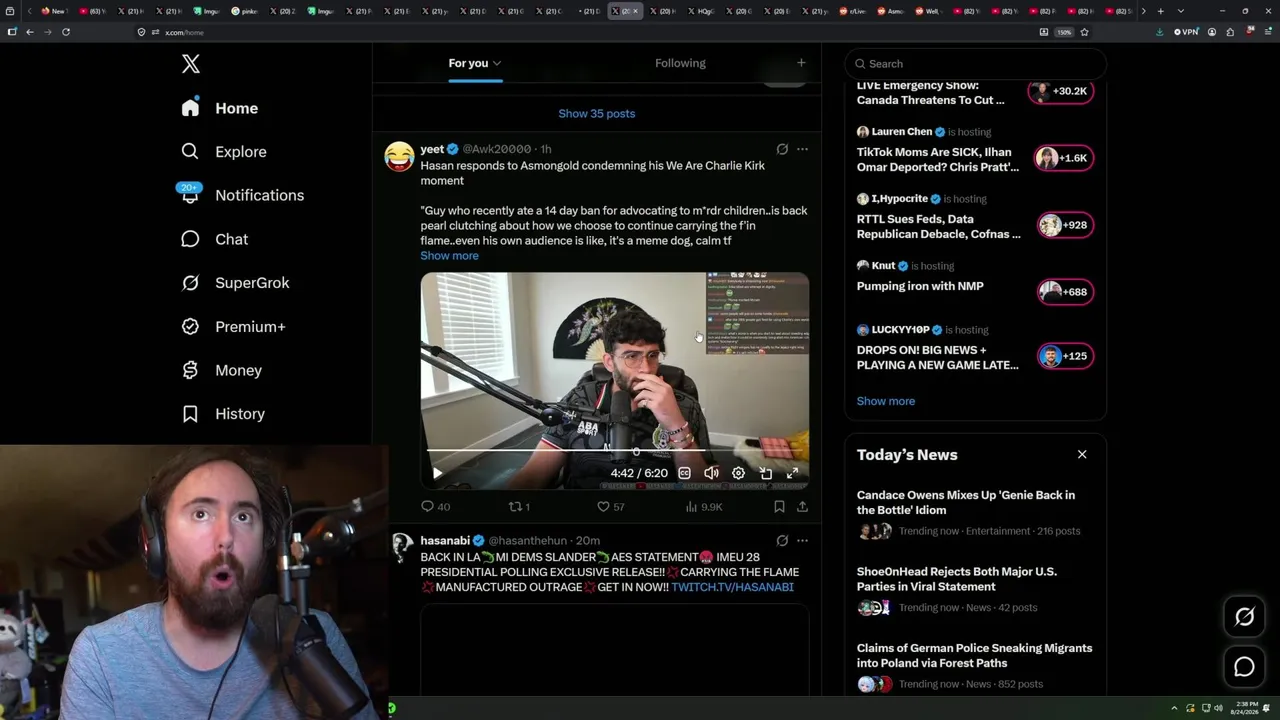Open the Candace Owens news story
Screen dimensions: 1280x720
click(975, 512)
